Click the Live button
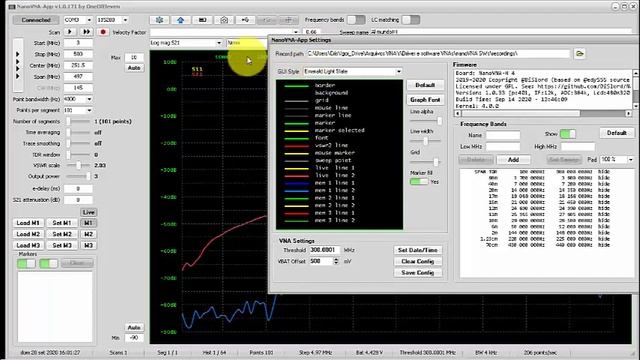 pos(89,212)
